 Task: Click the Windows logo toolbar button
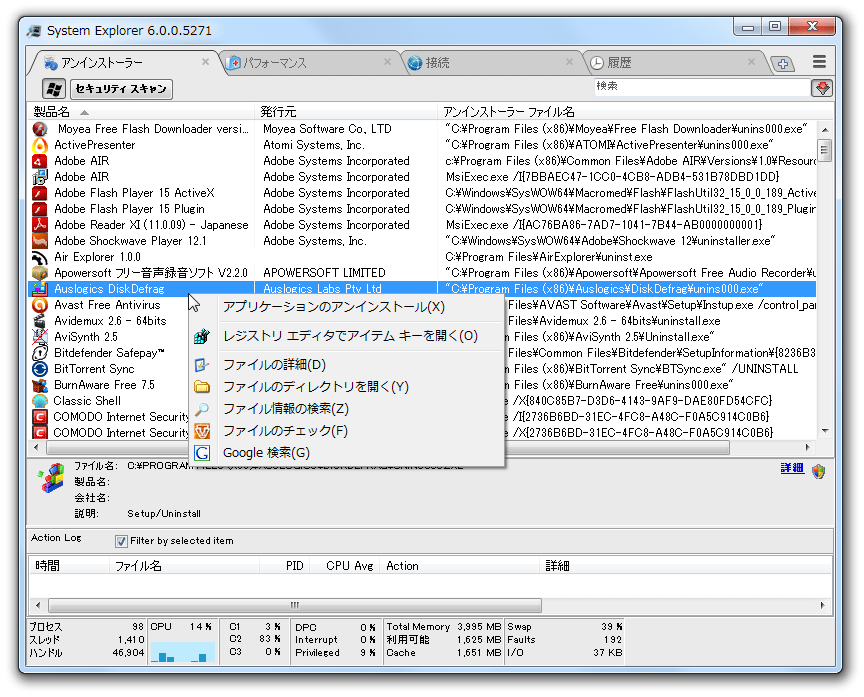pos(54,89)
